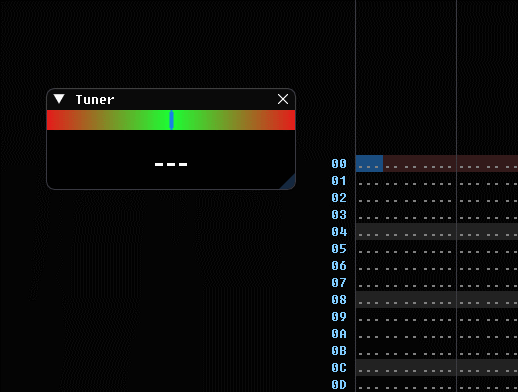Select pattern row number 02
Viewport: 518px width, 392px height.
point(339,198)
